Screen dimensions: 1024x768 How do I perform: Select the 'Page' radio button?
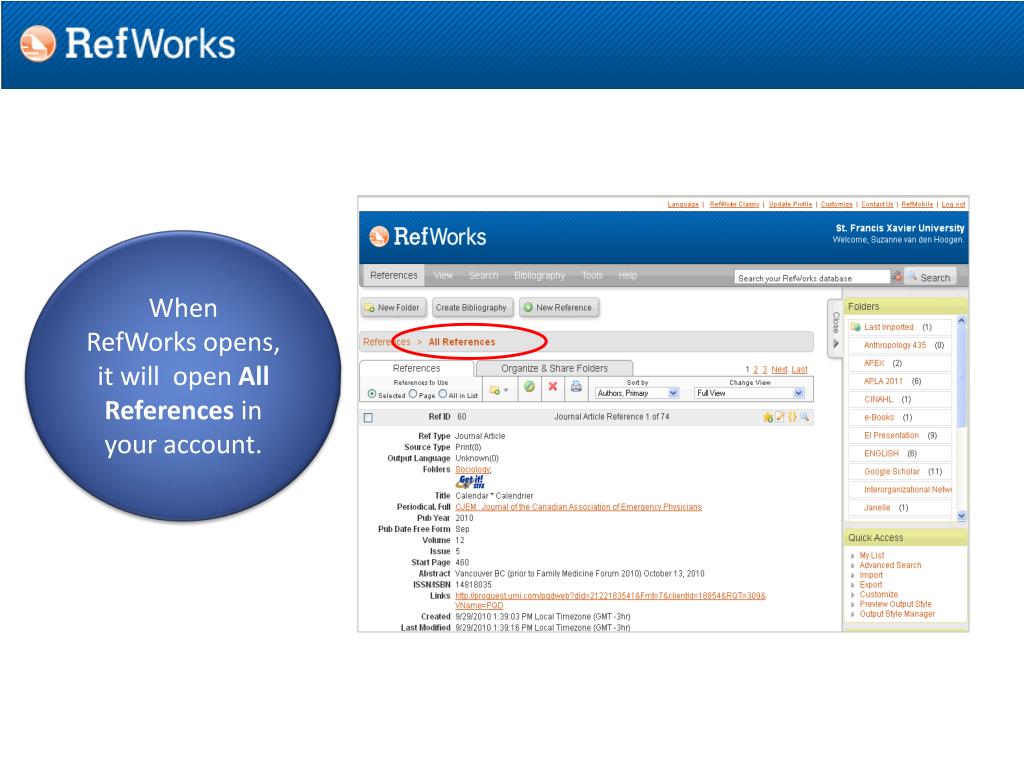(413, 394)
